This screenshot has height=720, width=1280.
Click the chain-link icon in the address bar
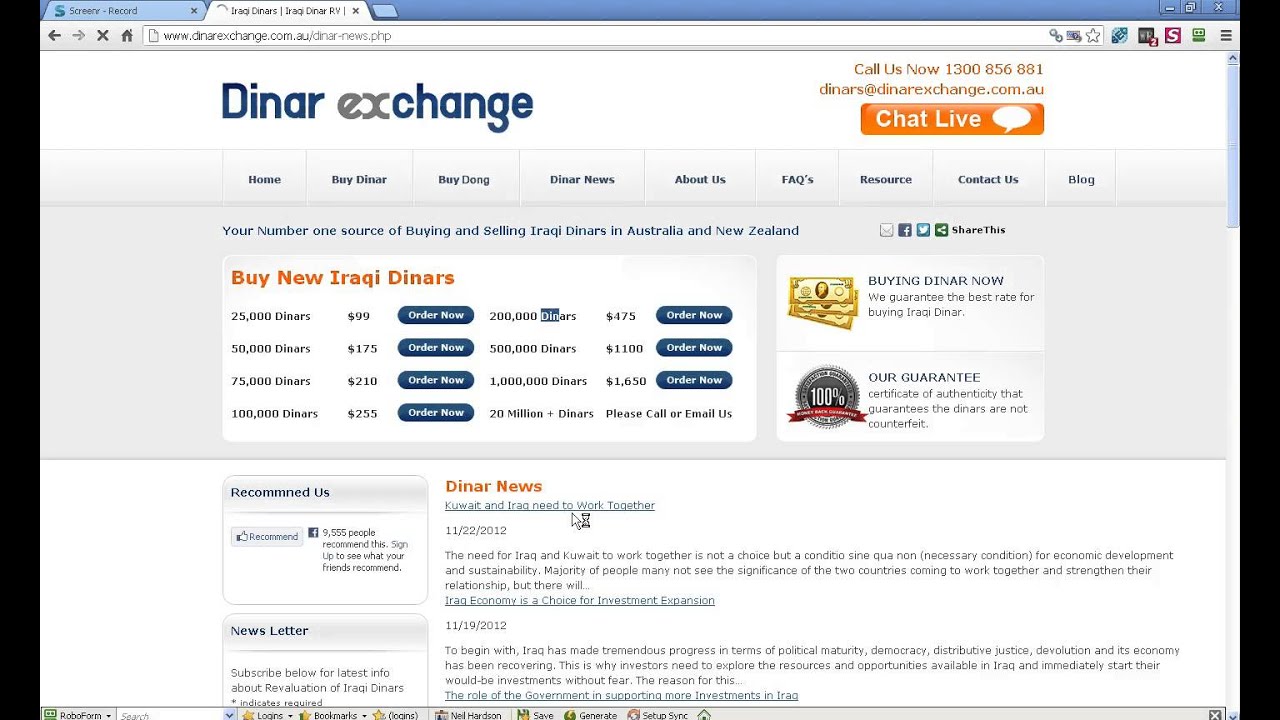point(1055,35)
